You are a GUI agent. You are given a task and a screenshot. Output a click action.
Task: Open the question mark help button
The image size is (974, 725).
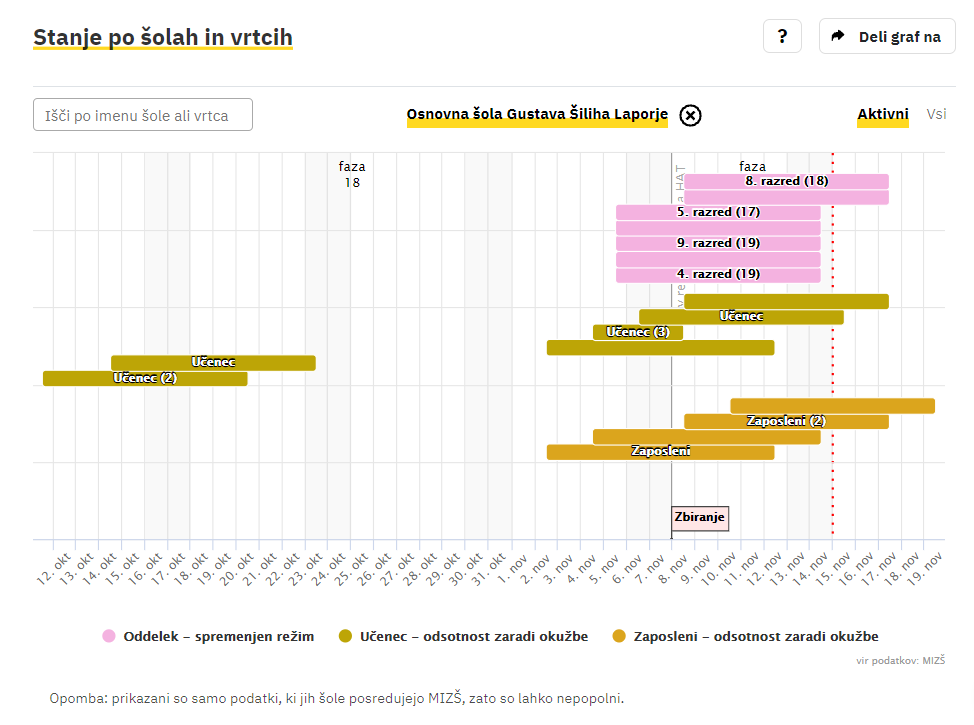point(782,37)
